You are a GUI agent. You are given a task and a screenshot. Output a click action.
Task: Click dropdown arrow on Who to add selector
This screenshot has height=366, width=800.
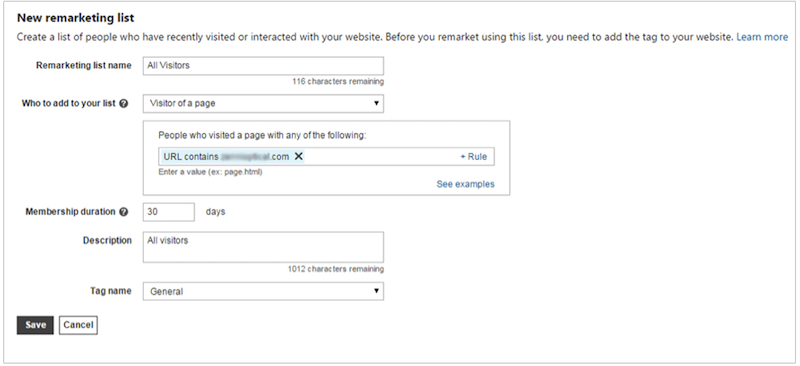pos(376,103)
